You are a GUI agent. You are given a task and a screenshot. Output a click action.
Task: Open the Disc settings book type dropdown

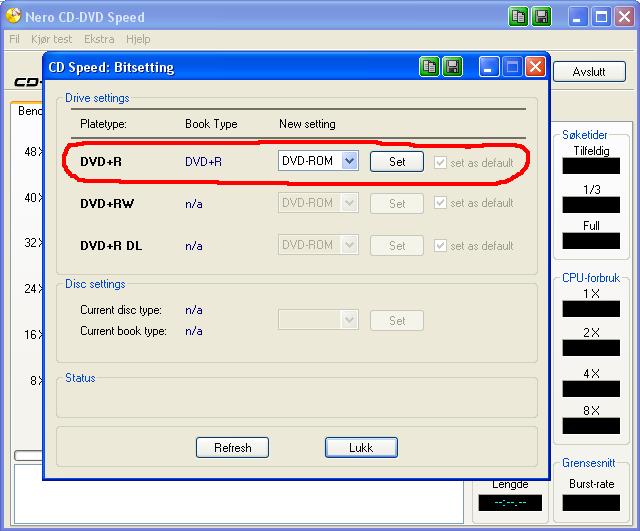(x=318, y=320)
